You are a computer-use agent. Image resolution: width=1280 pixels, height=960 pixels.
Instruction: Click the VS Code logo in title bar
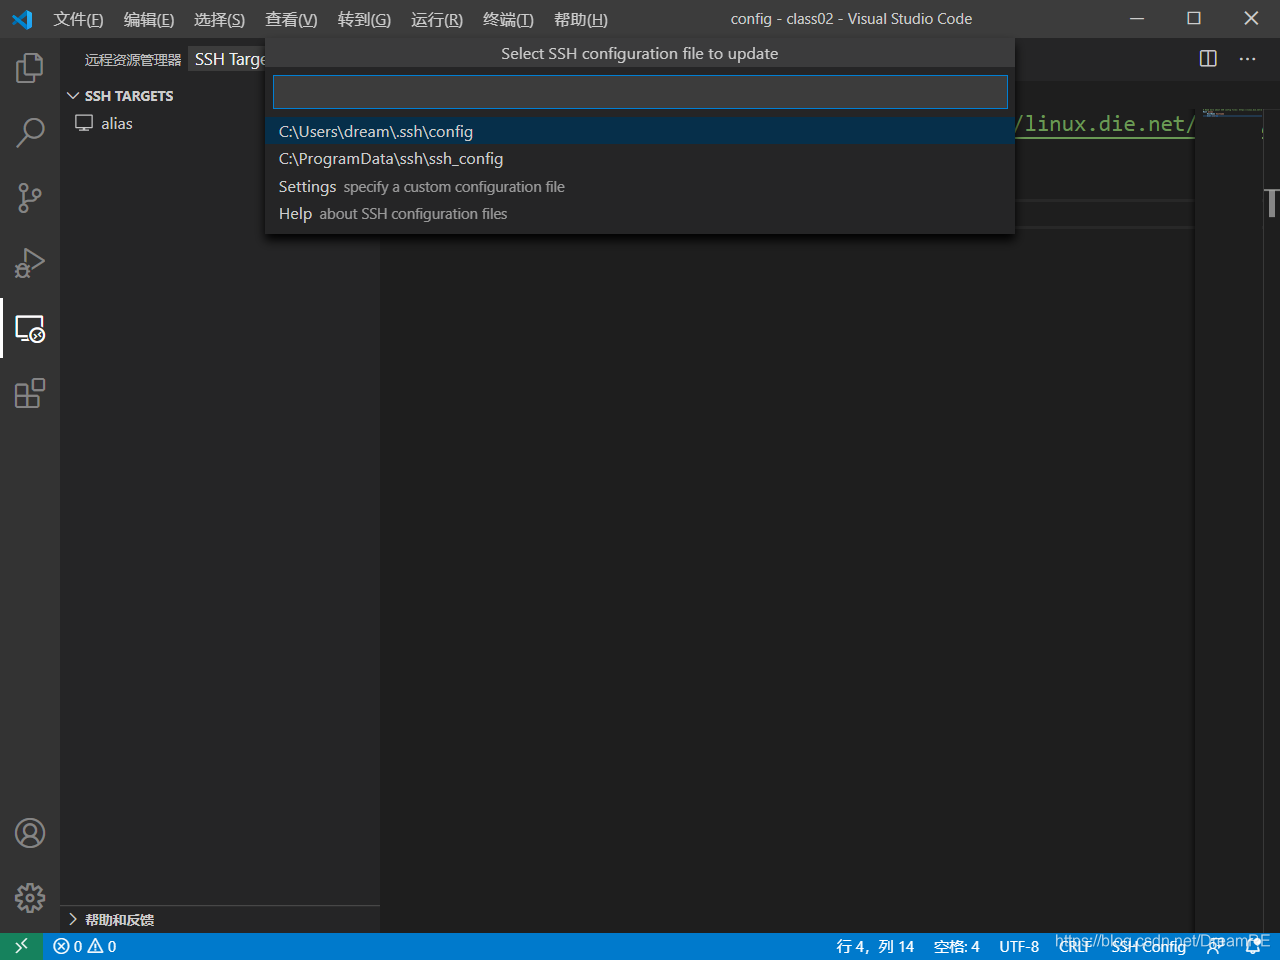coord(22,19)
